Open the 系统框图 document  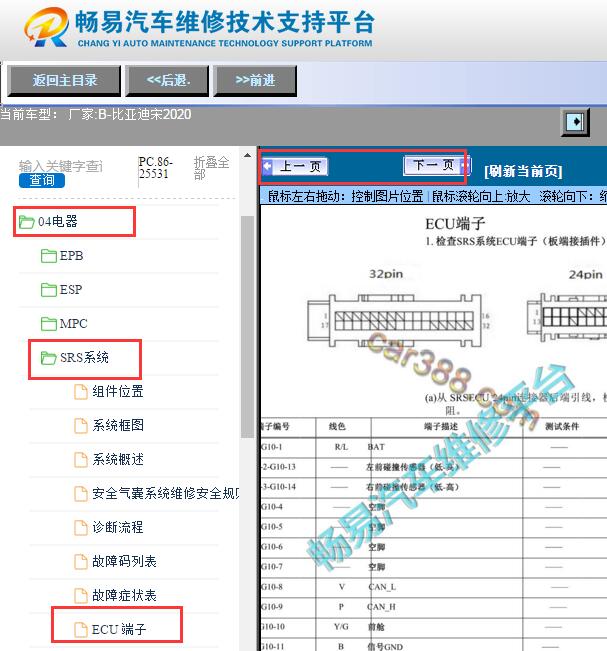coord(118,426)
